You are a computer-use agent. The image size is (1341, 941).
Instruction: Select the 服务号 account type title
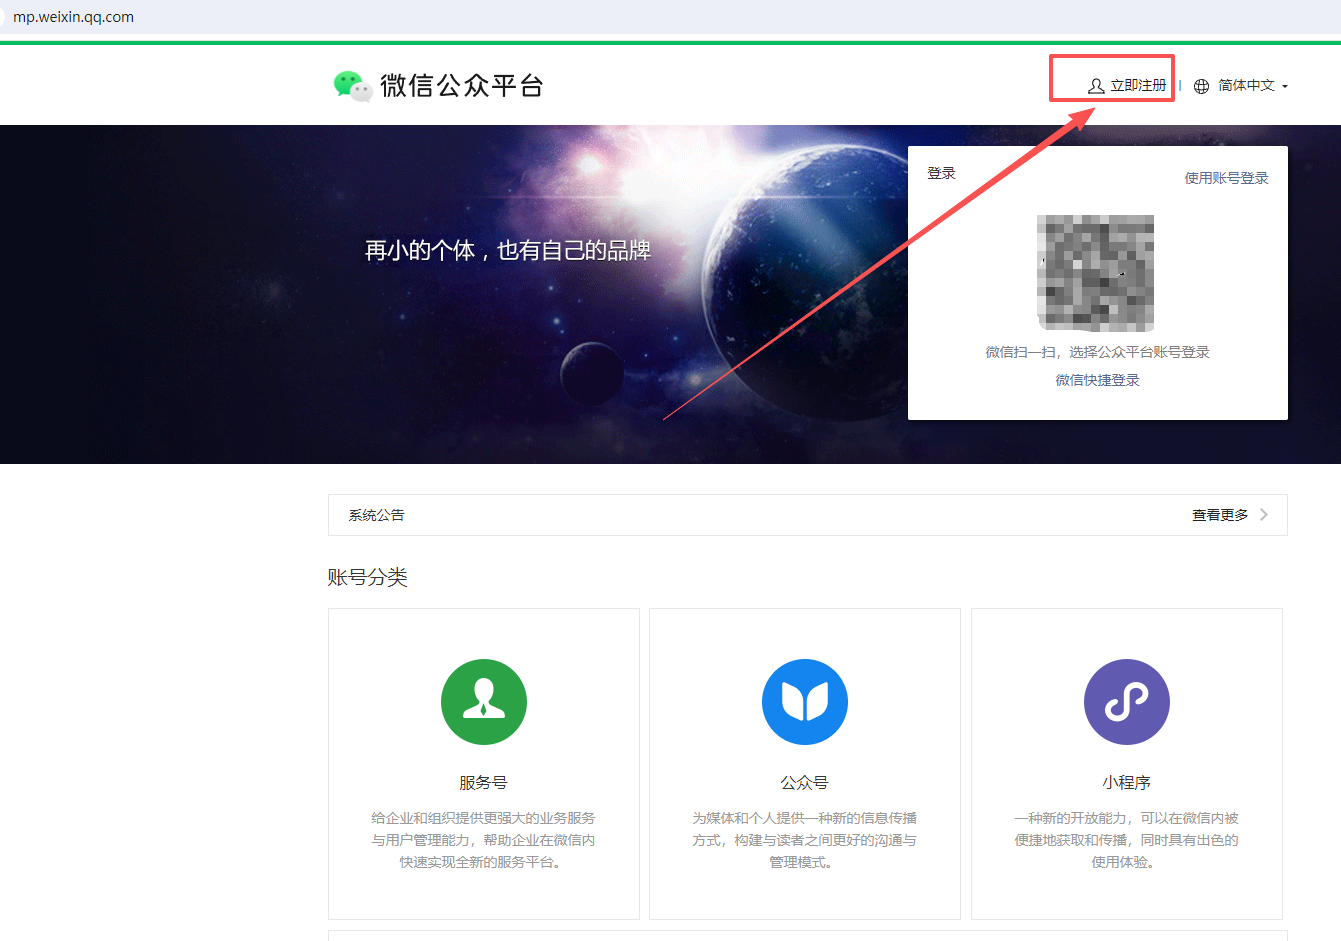click(483, 783)
